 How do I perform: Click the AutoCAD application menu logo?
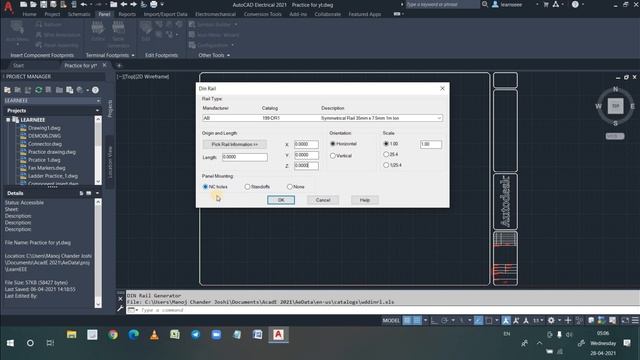[8, 7]
